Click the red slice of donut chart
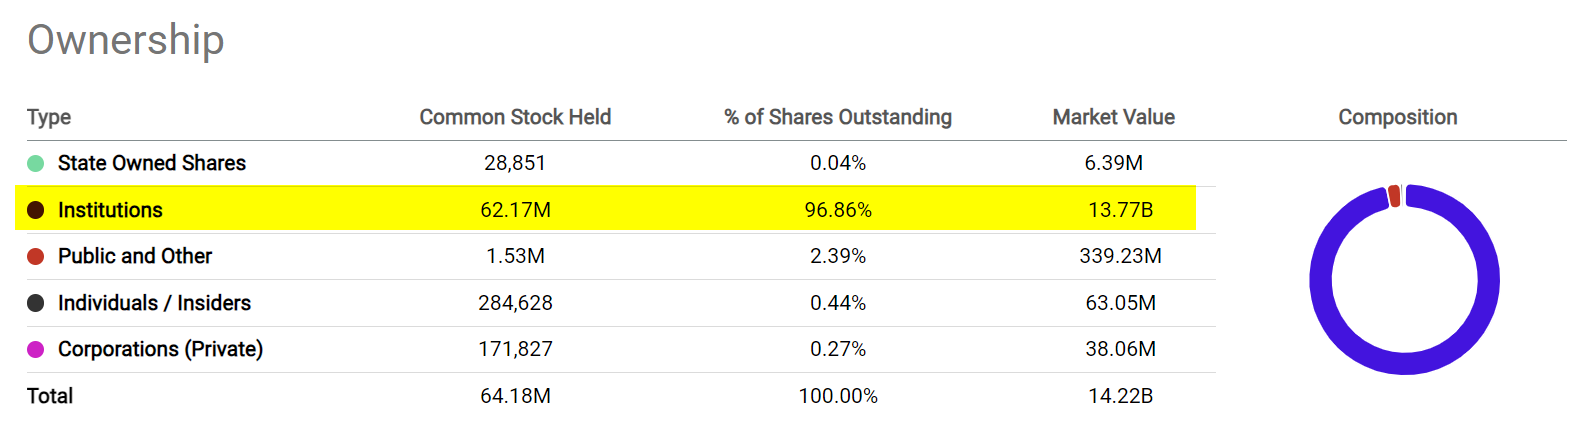 pyautogui.click(x=1394, y=196)
